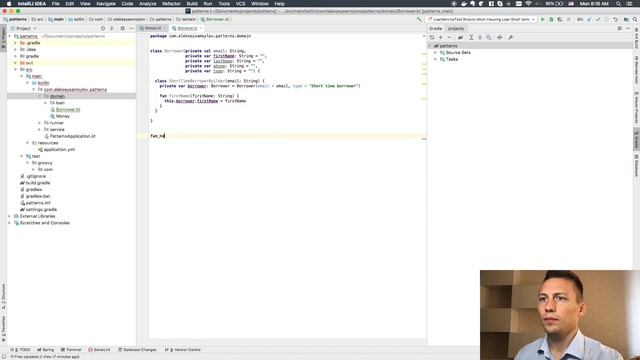Image resolution: width=640 pixels, height=360 pixels.
Task: Open Spring tool window button
Action: point(46,350)
